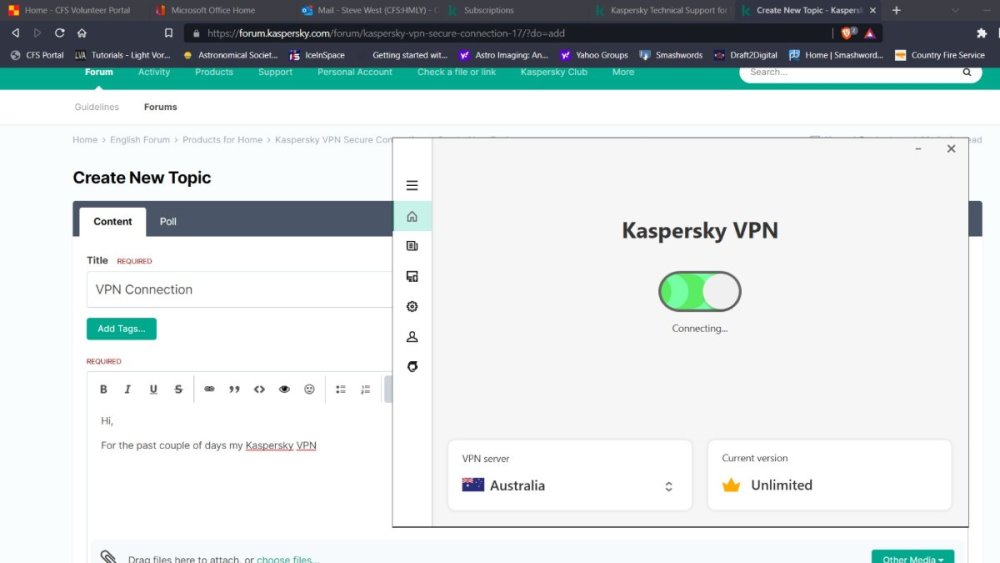Open the Yahoo Groups bookmark
The image size is (1000, 563).
(594, 55)
